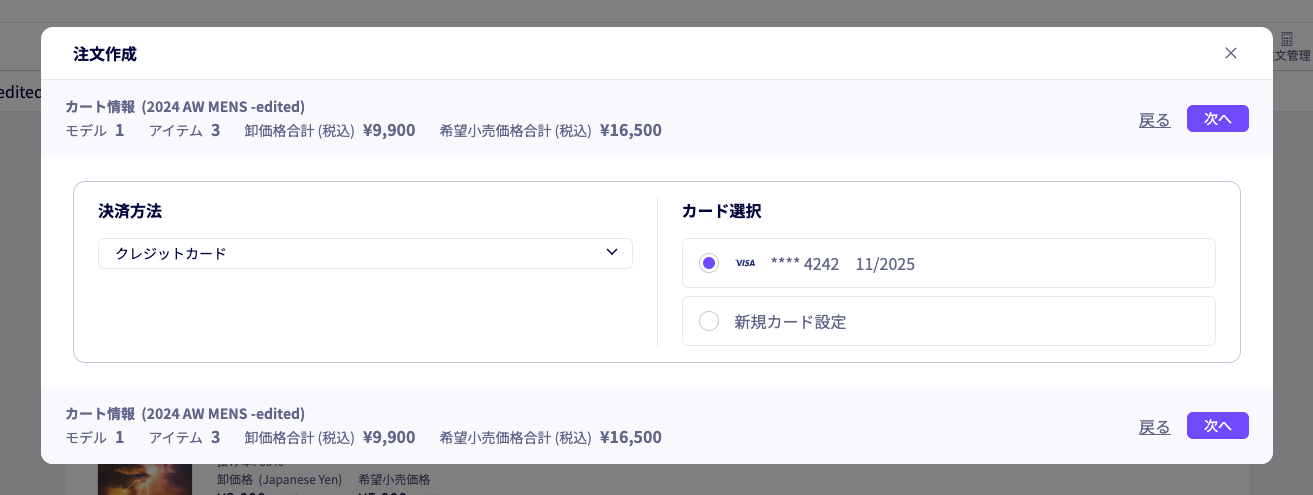Click the card expiry 11/2025 text

pos(885,264)
